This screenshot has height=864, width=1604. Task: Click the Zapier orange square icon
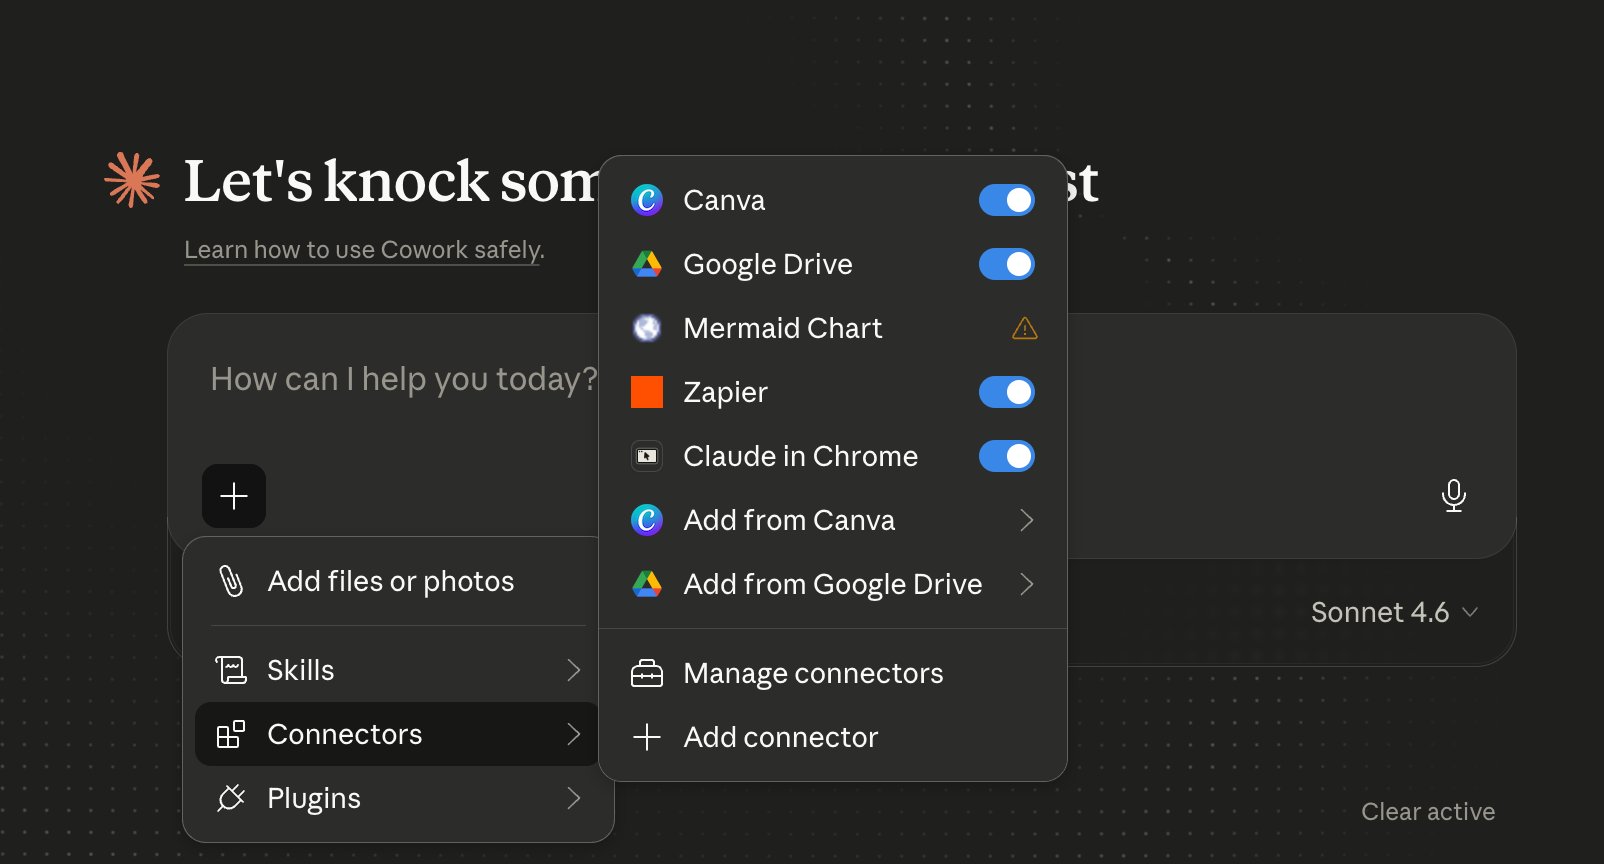(x=647, y=392)
